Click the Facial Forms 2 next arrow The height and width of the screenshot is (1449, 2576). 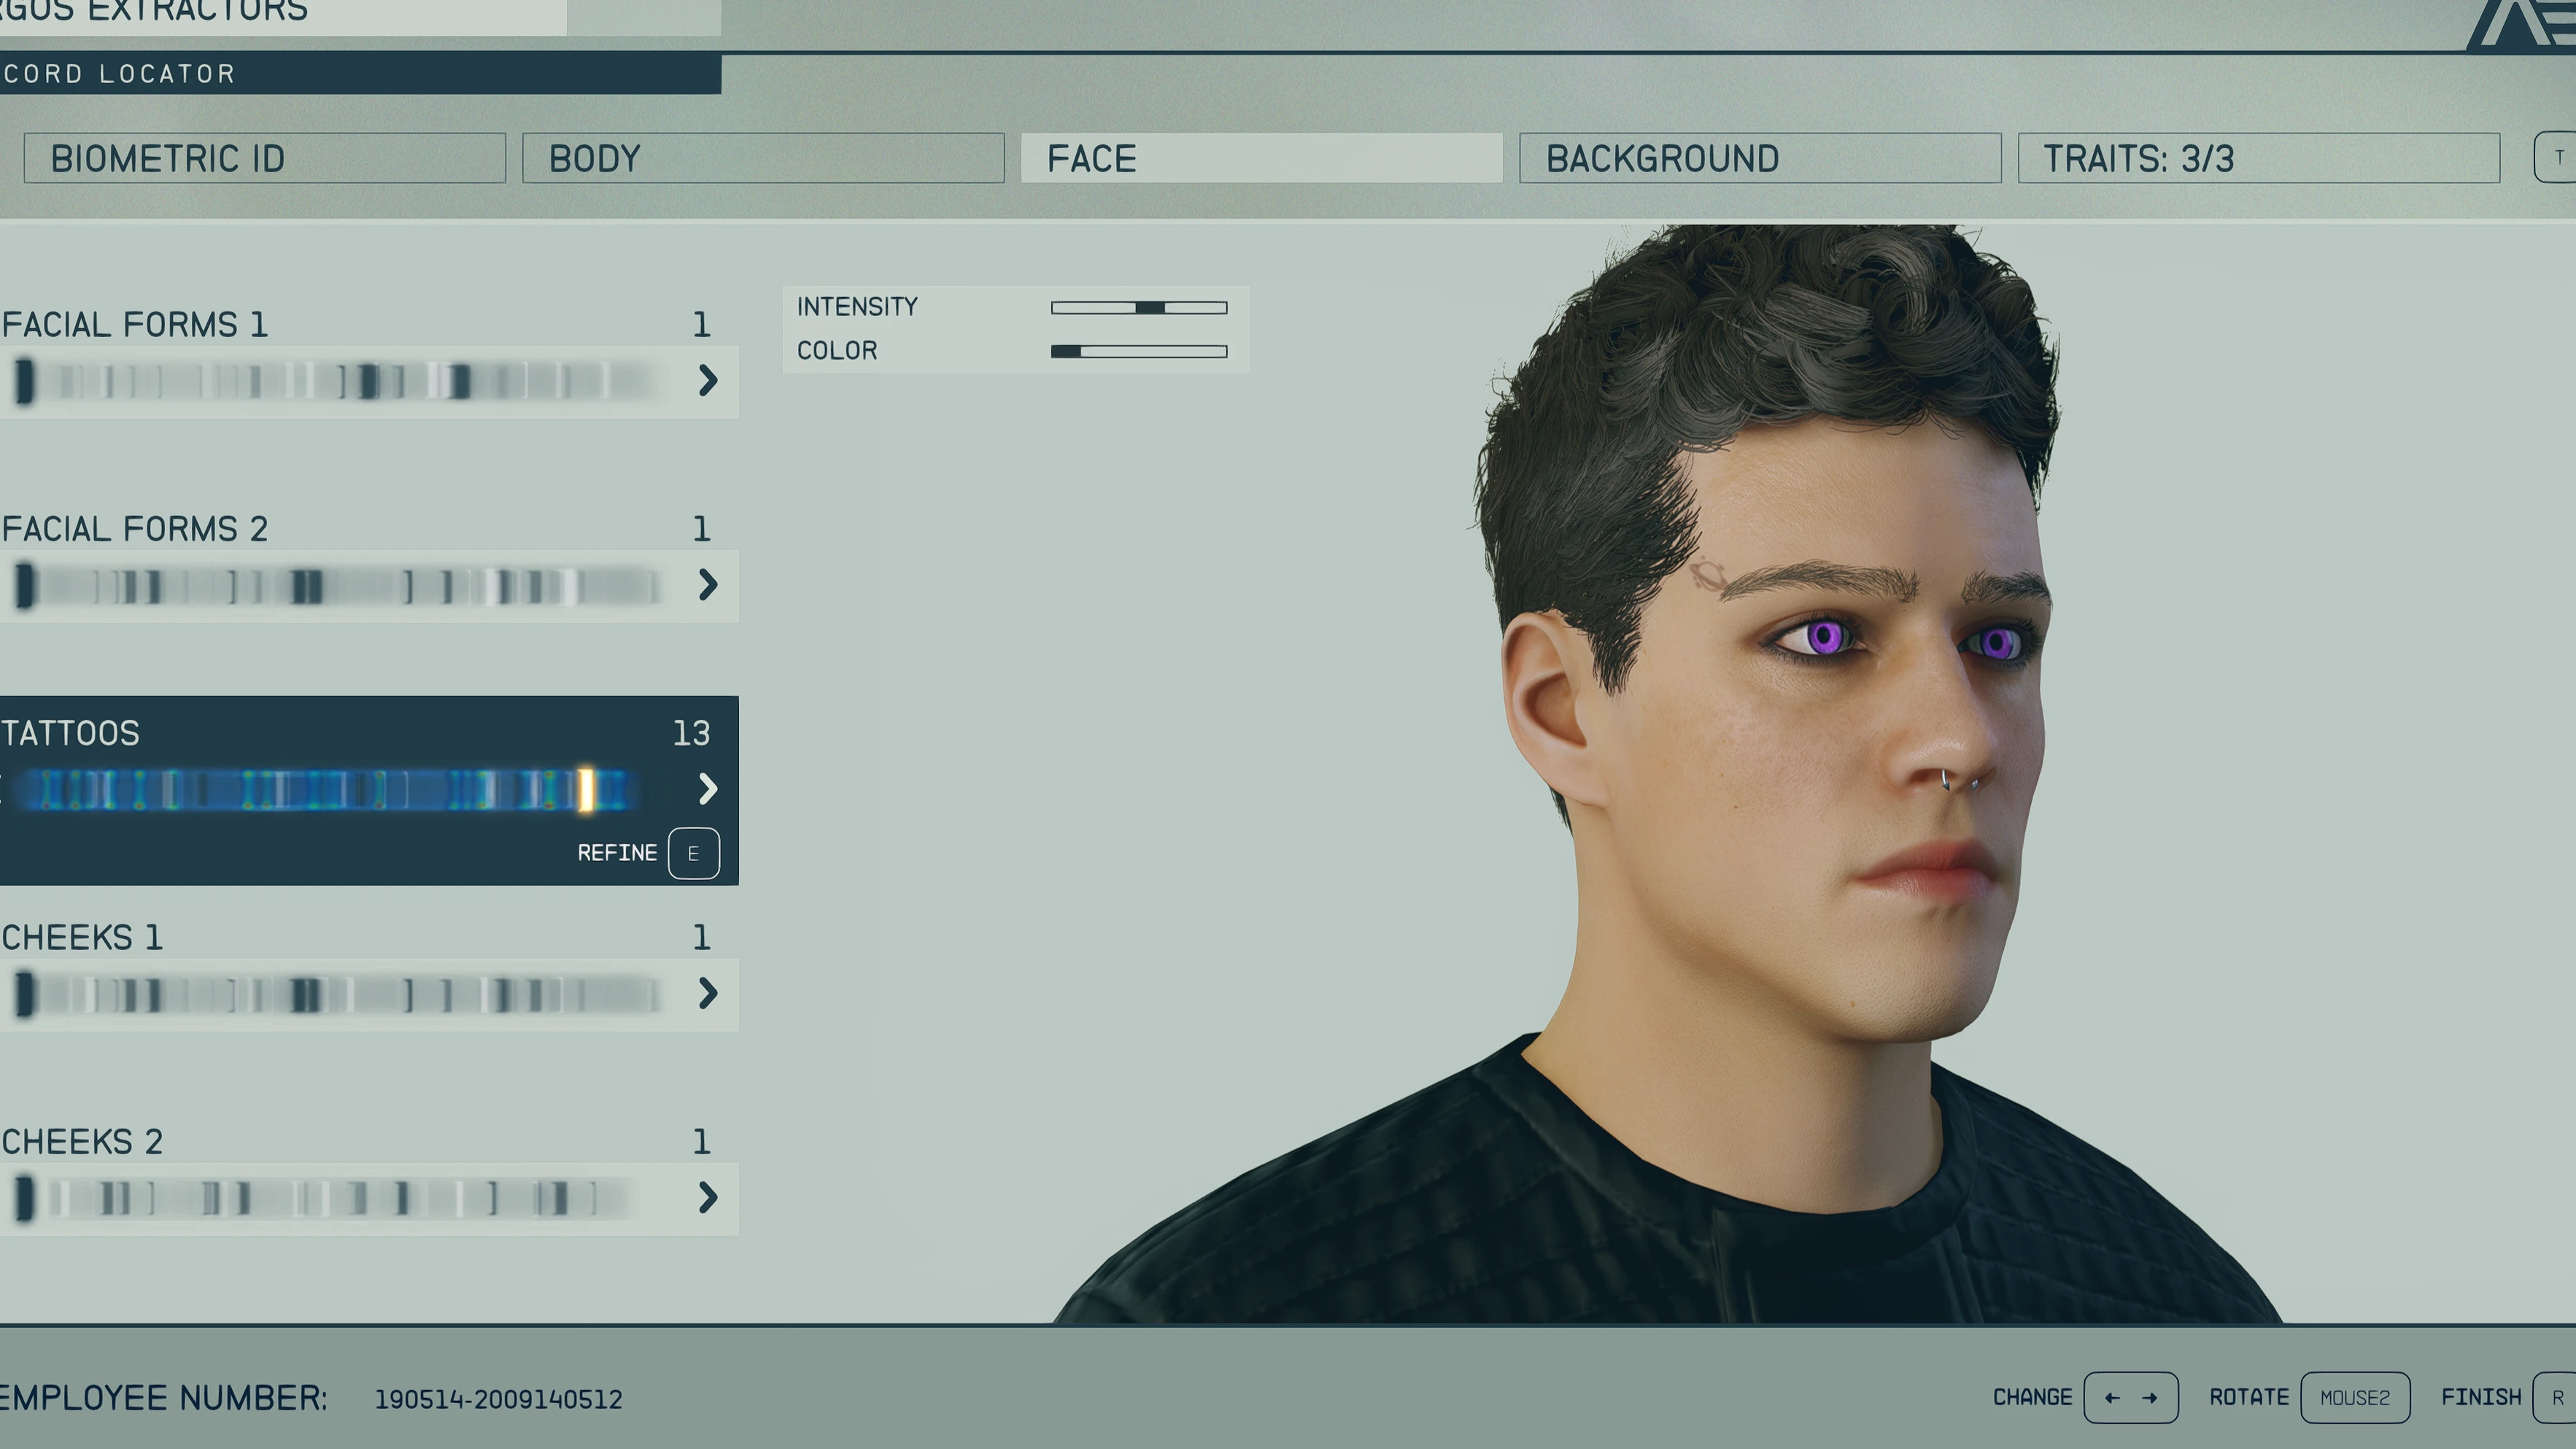tap(707, 585)
